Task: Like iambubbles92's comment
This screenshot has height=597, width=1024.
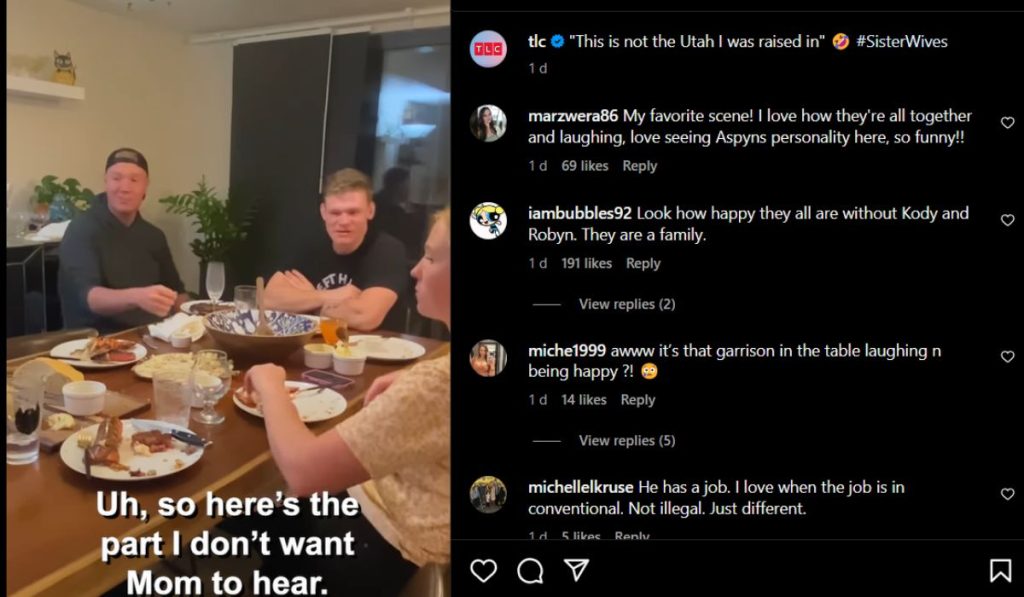Action: pyautogui.click(x=1007, y=221)
